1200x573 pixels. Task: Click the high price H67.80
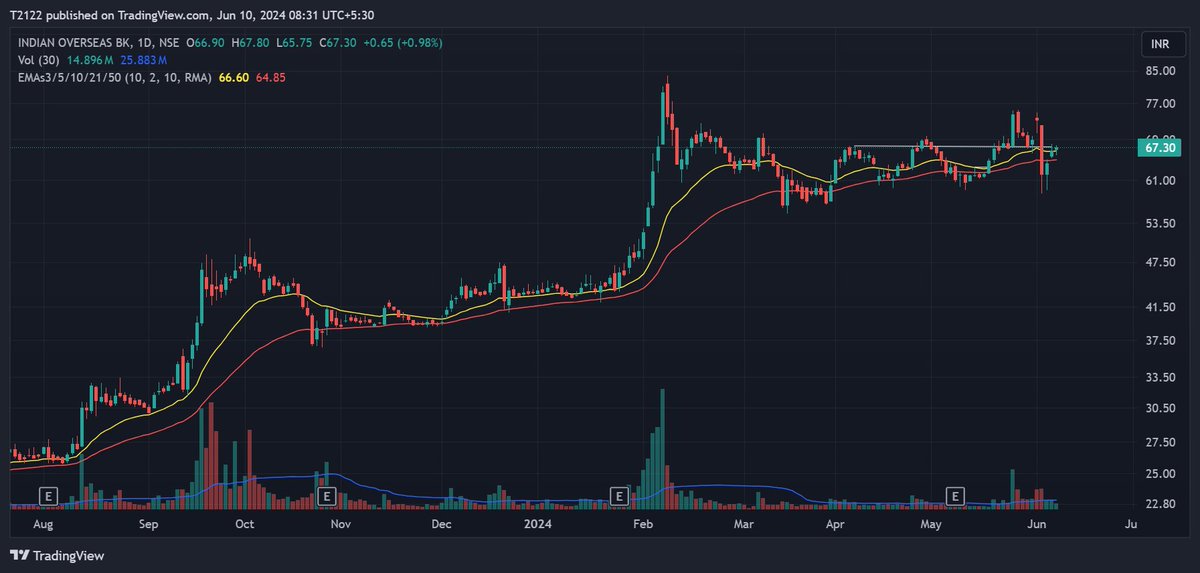[x=250, y=43]
